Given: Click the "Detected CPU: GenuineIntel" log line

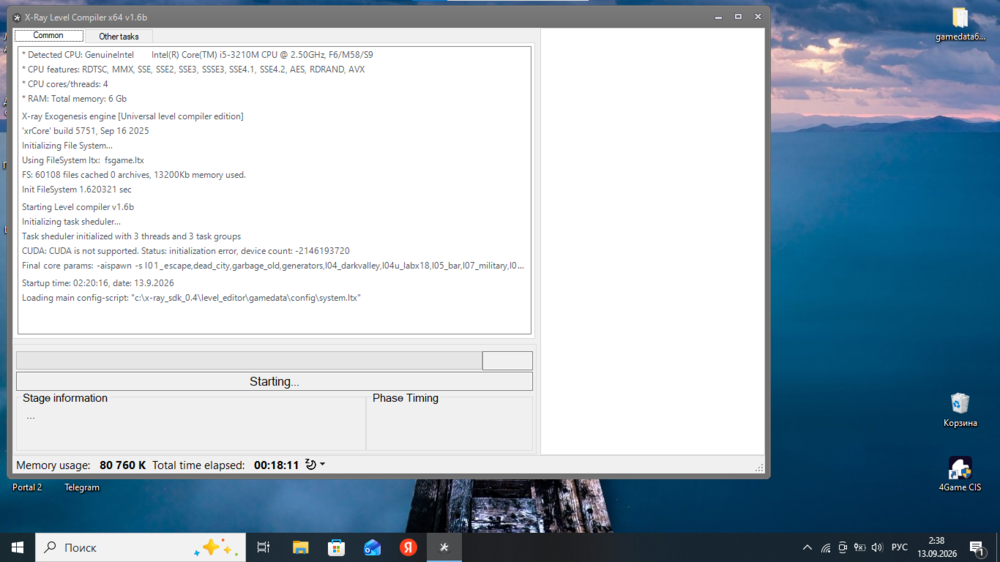Looking at the screenshot, I should [197, 55].
